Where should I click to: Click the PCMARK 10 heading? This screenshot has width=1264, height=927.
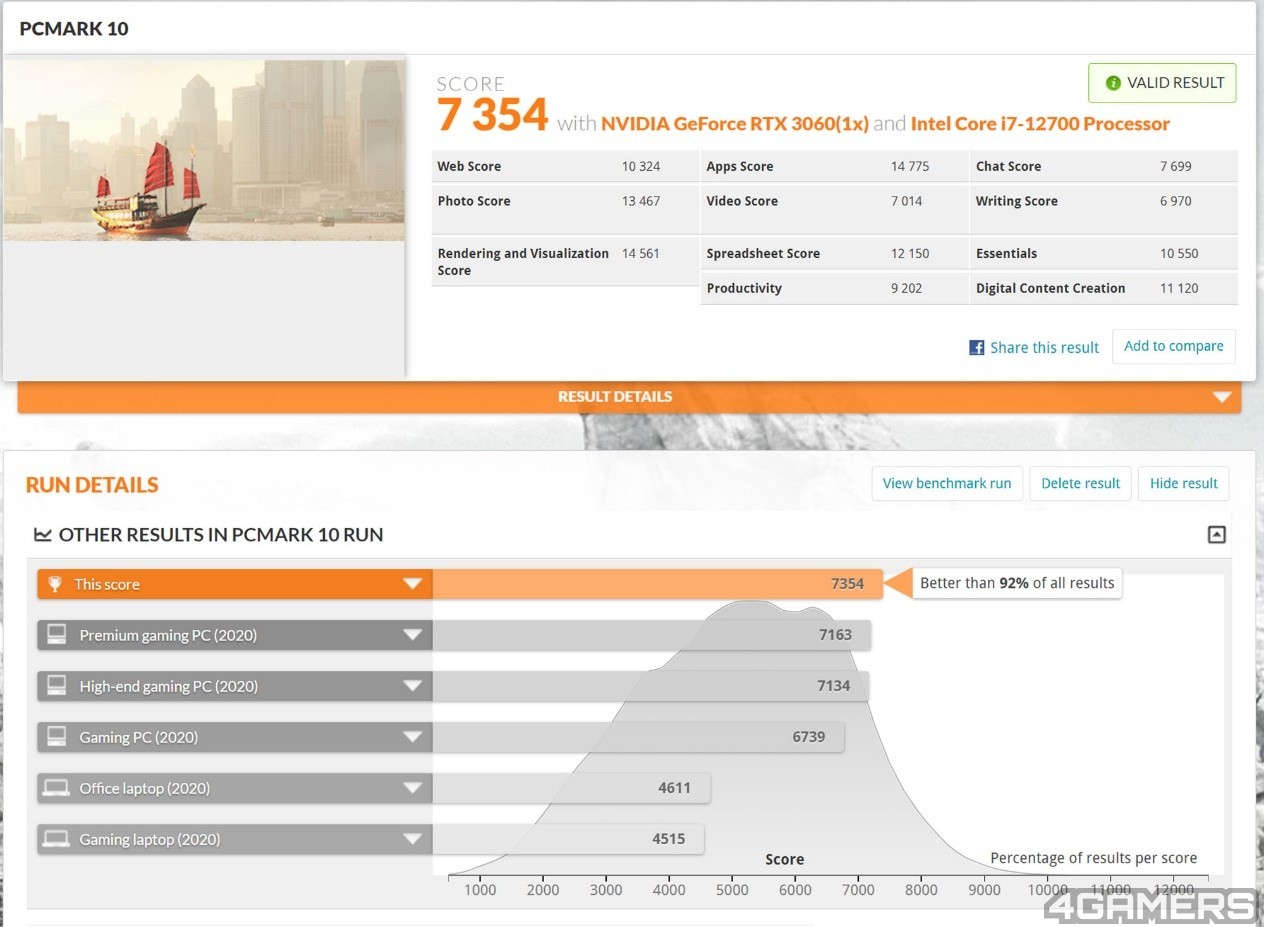point(74,28)
